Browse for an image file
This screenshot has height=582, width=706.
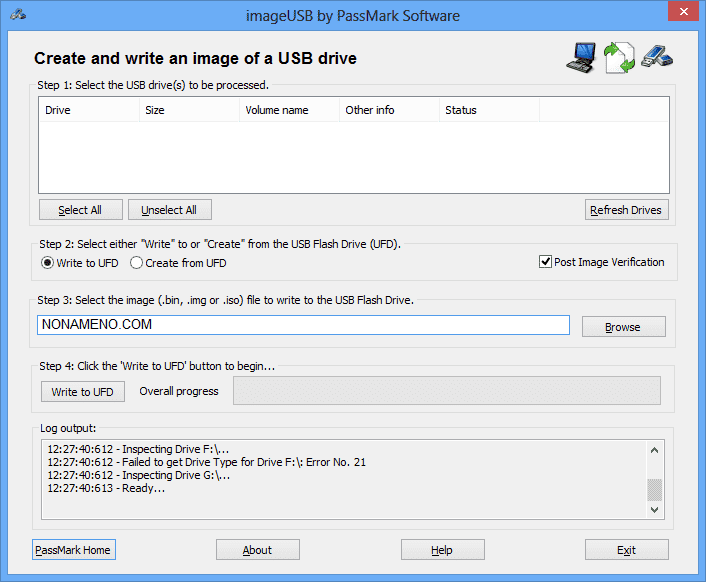[x=623, y=327]
